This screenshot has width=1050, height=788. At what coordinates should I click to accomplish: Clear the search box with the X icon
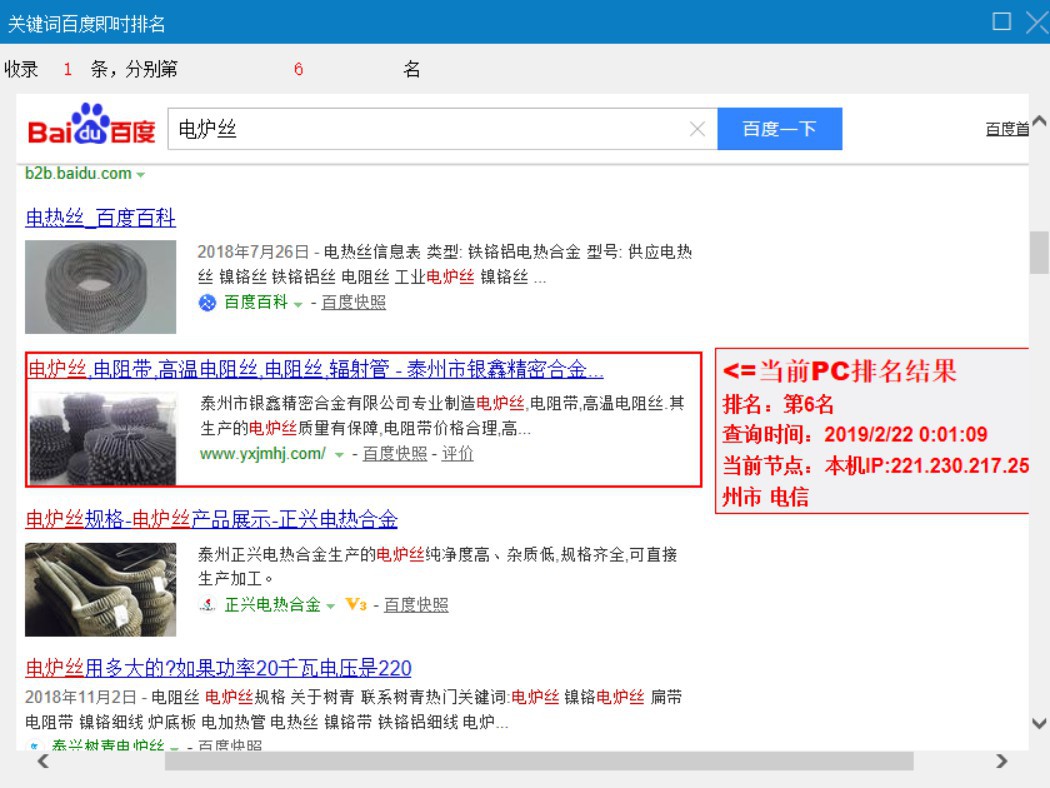point(697,129)
